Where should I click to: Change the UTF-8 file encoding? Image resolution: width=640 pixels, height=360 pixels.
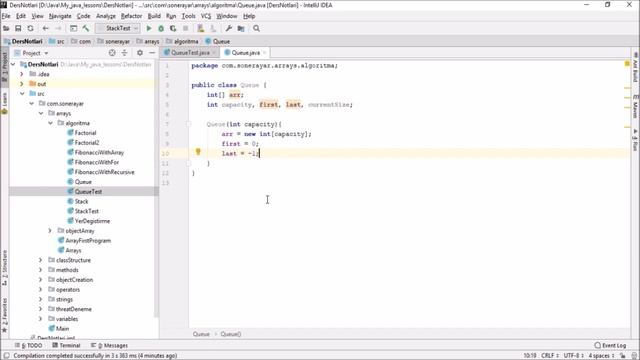[574, 356]
